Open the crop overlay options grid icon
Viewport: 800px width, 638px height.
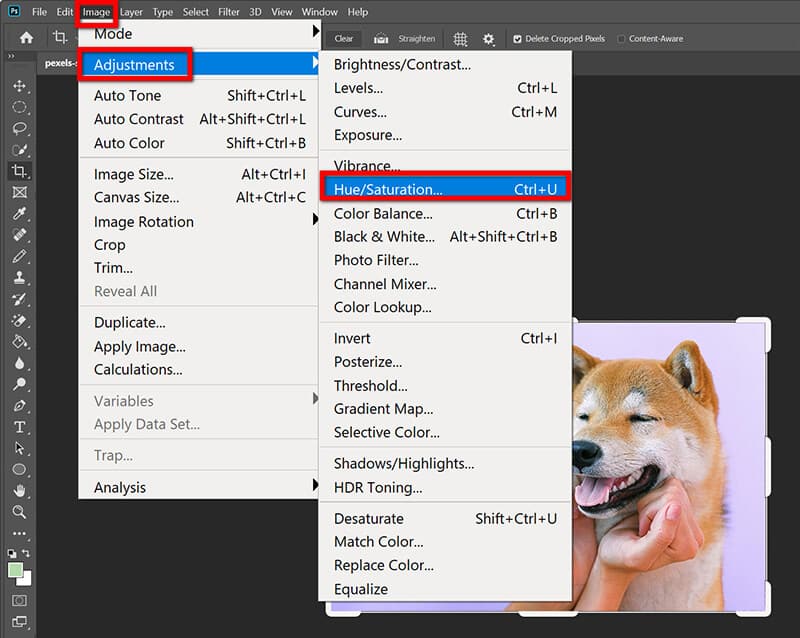coord(459,38)
